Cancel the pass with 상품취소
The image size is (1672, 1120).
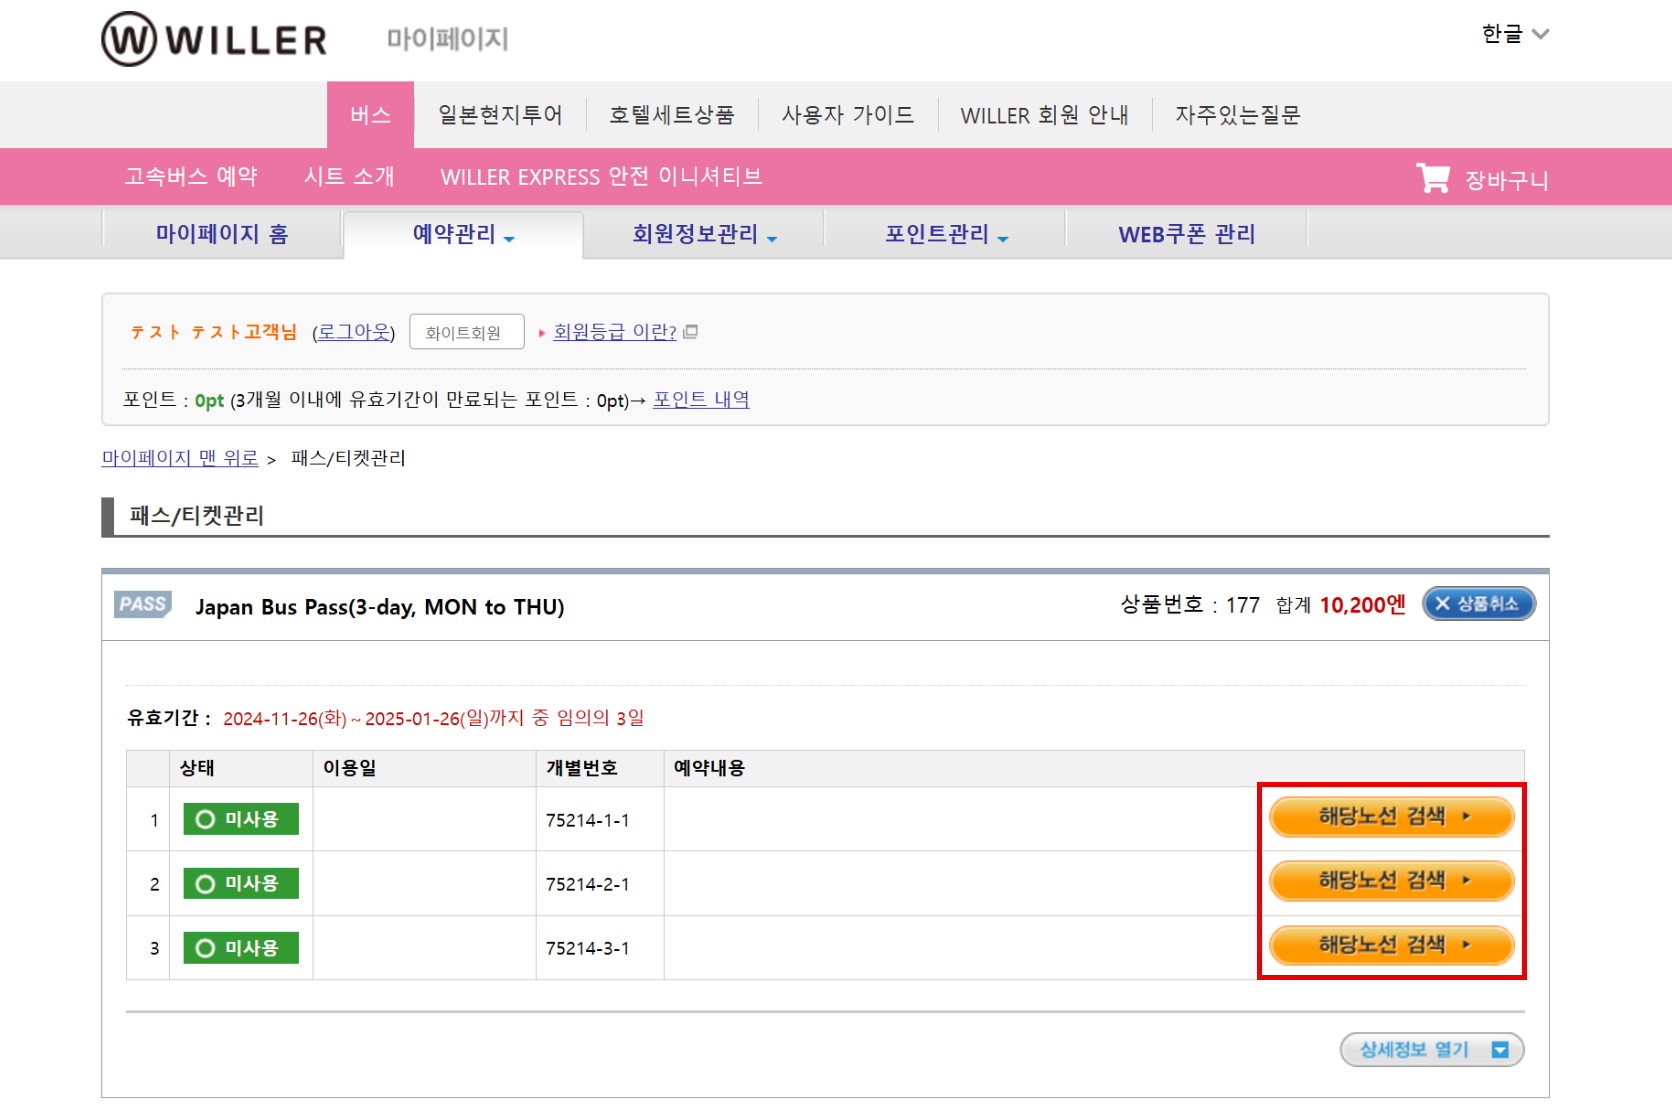tap(1478, 603)
